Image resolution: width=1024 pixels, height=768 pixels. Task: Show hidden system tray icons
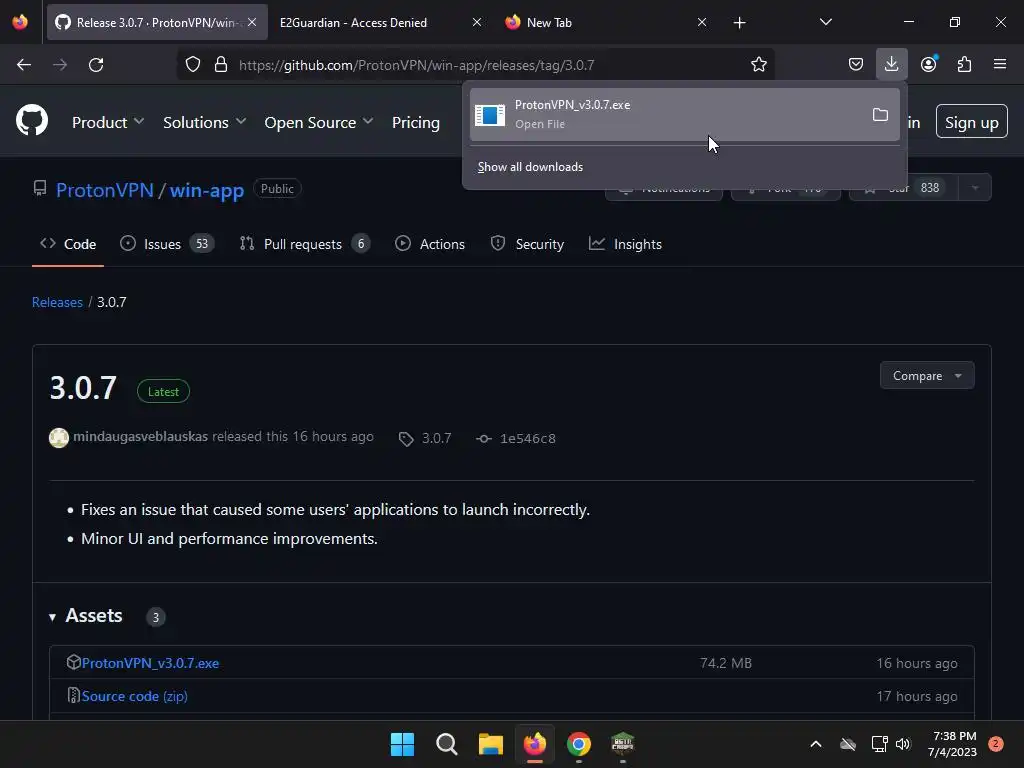click(x=816, y=744)
